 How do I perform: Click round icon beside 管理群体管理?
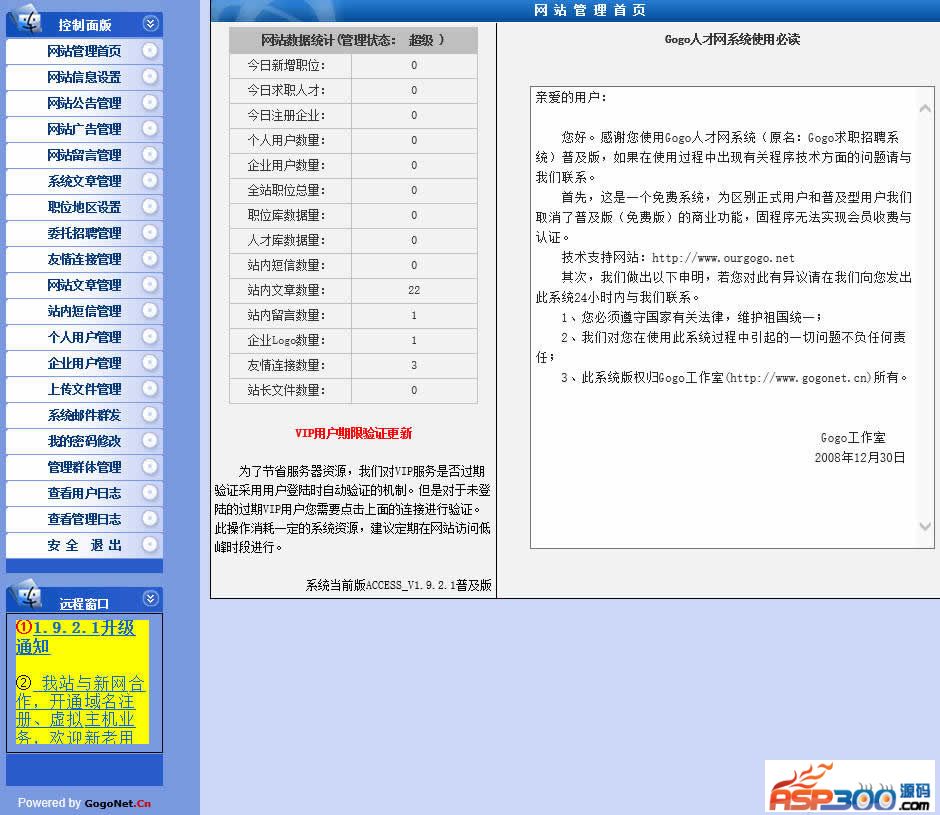pos(150,466)
